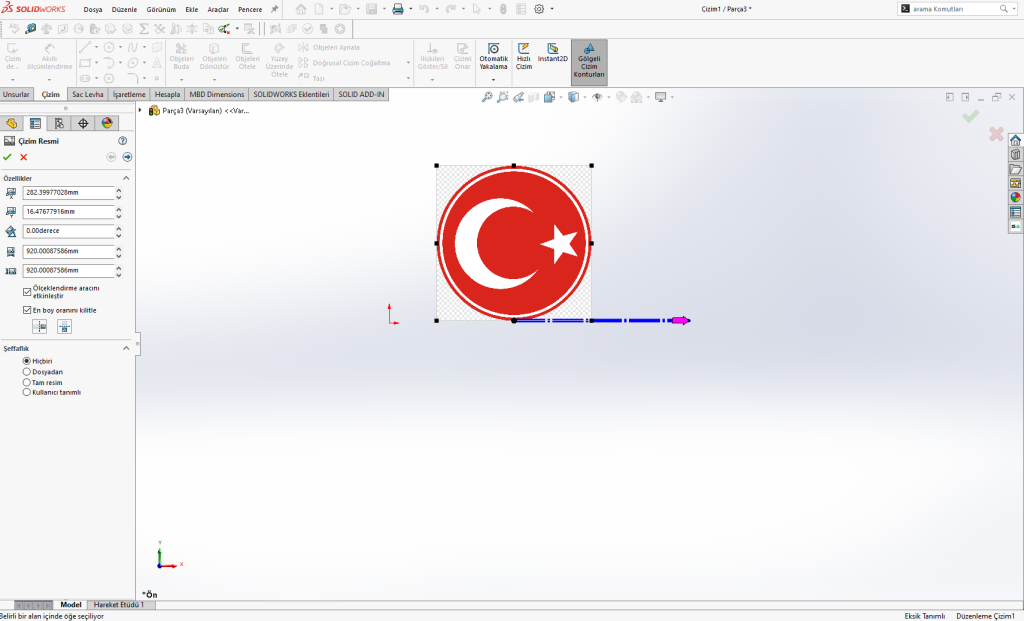Image resolution: width=1024 pixels, height=621 pixels.
Task: Select the Dosyadan transparency option
Action: tap(27, 371)
